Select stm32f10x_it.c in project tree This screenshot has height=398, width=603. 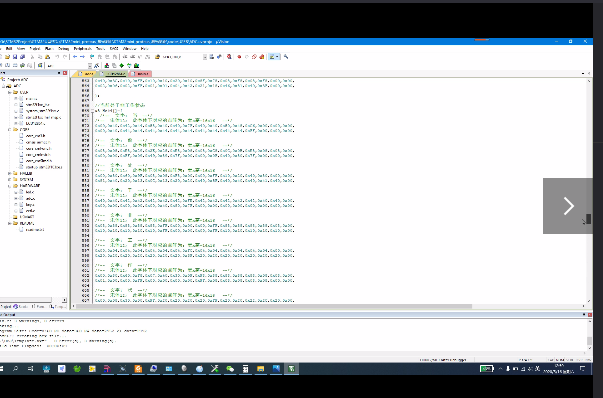[x=37, y=105]
